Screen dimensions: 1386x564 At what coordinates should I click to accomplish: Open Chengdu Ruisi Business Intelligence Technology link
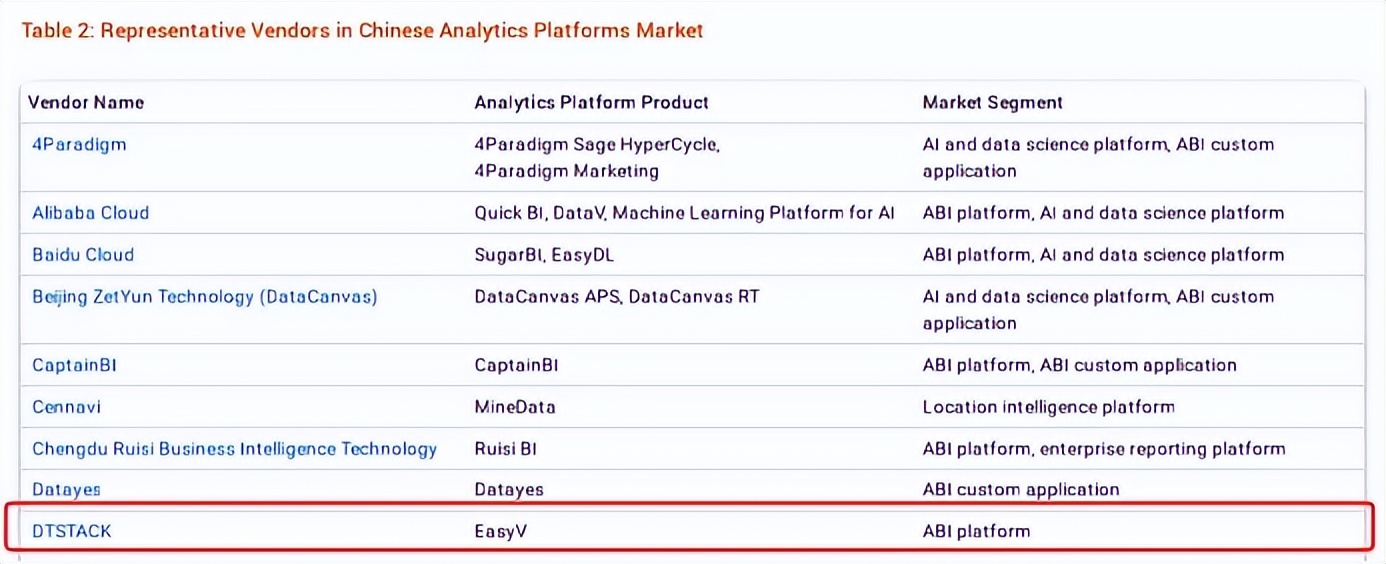pos(235,449)
